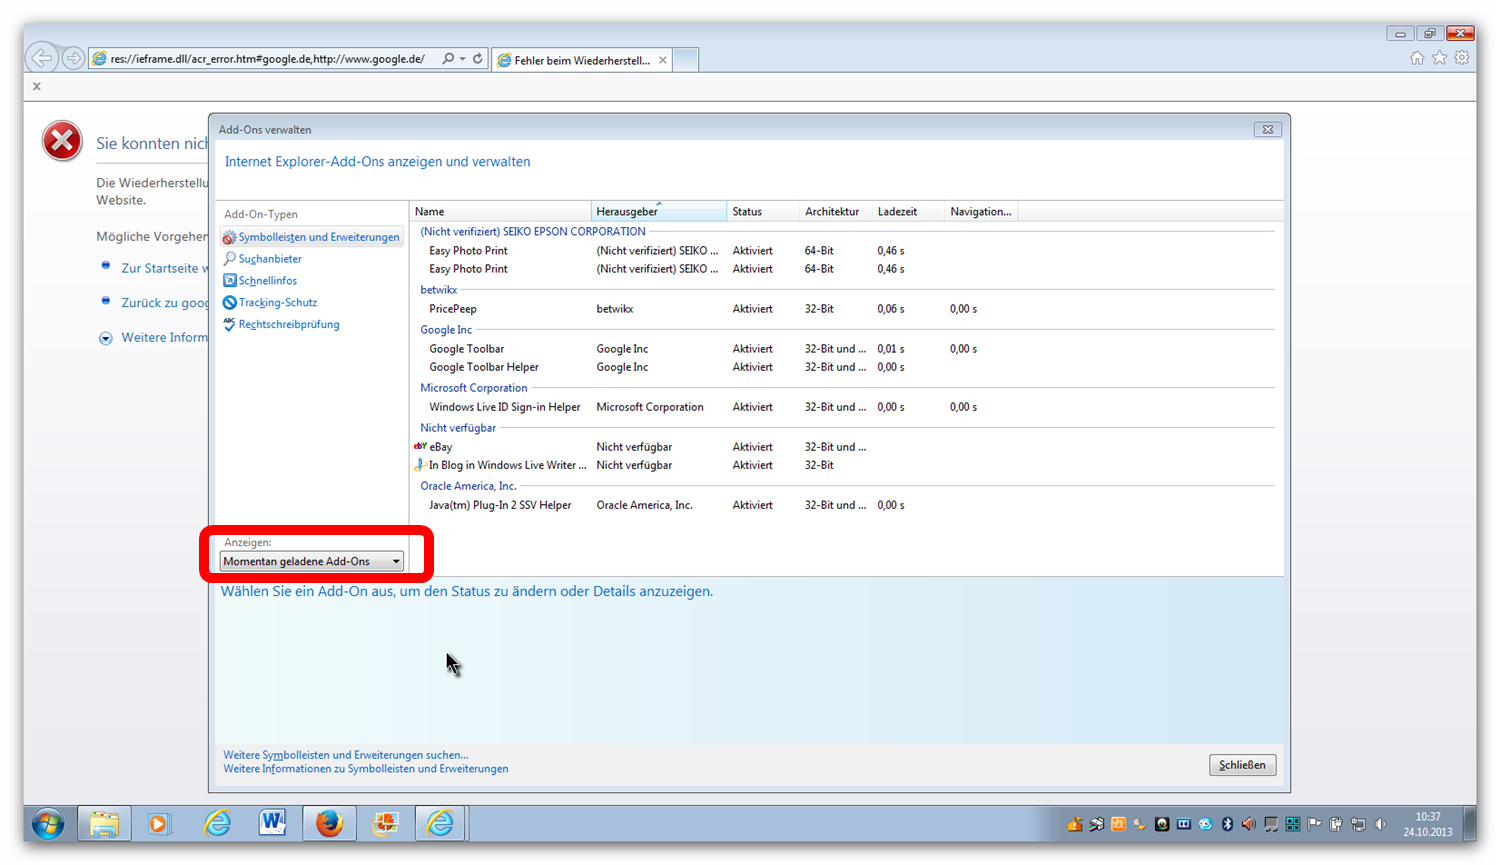Viewport: 1500px width, 865px height.
Task: Open the Windows Start orb
Action: [48, 824]
